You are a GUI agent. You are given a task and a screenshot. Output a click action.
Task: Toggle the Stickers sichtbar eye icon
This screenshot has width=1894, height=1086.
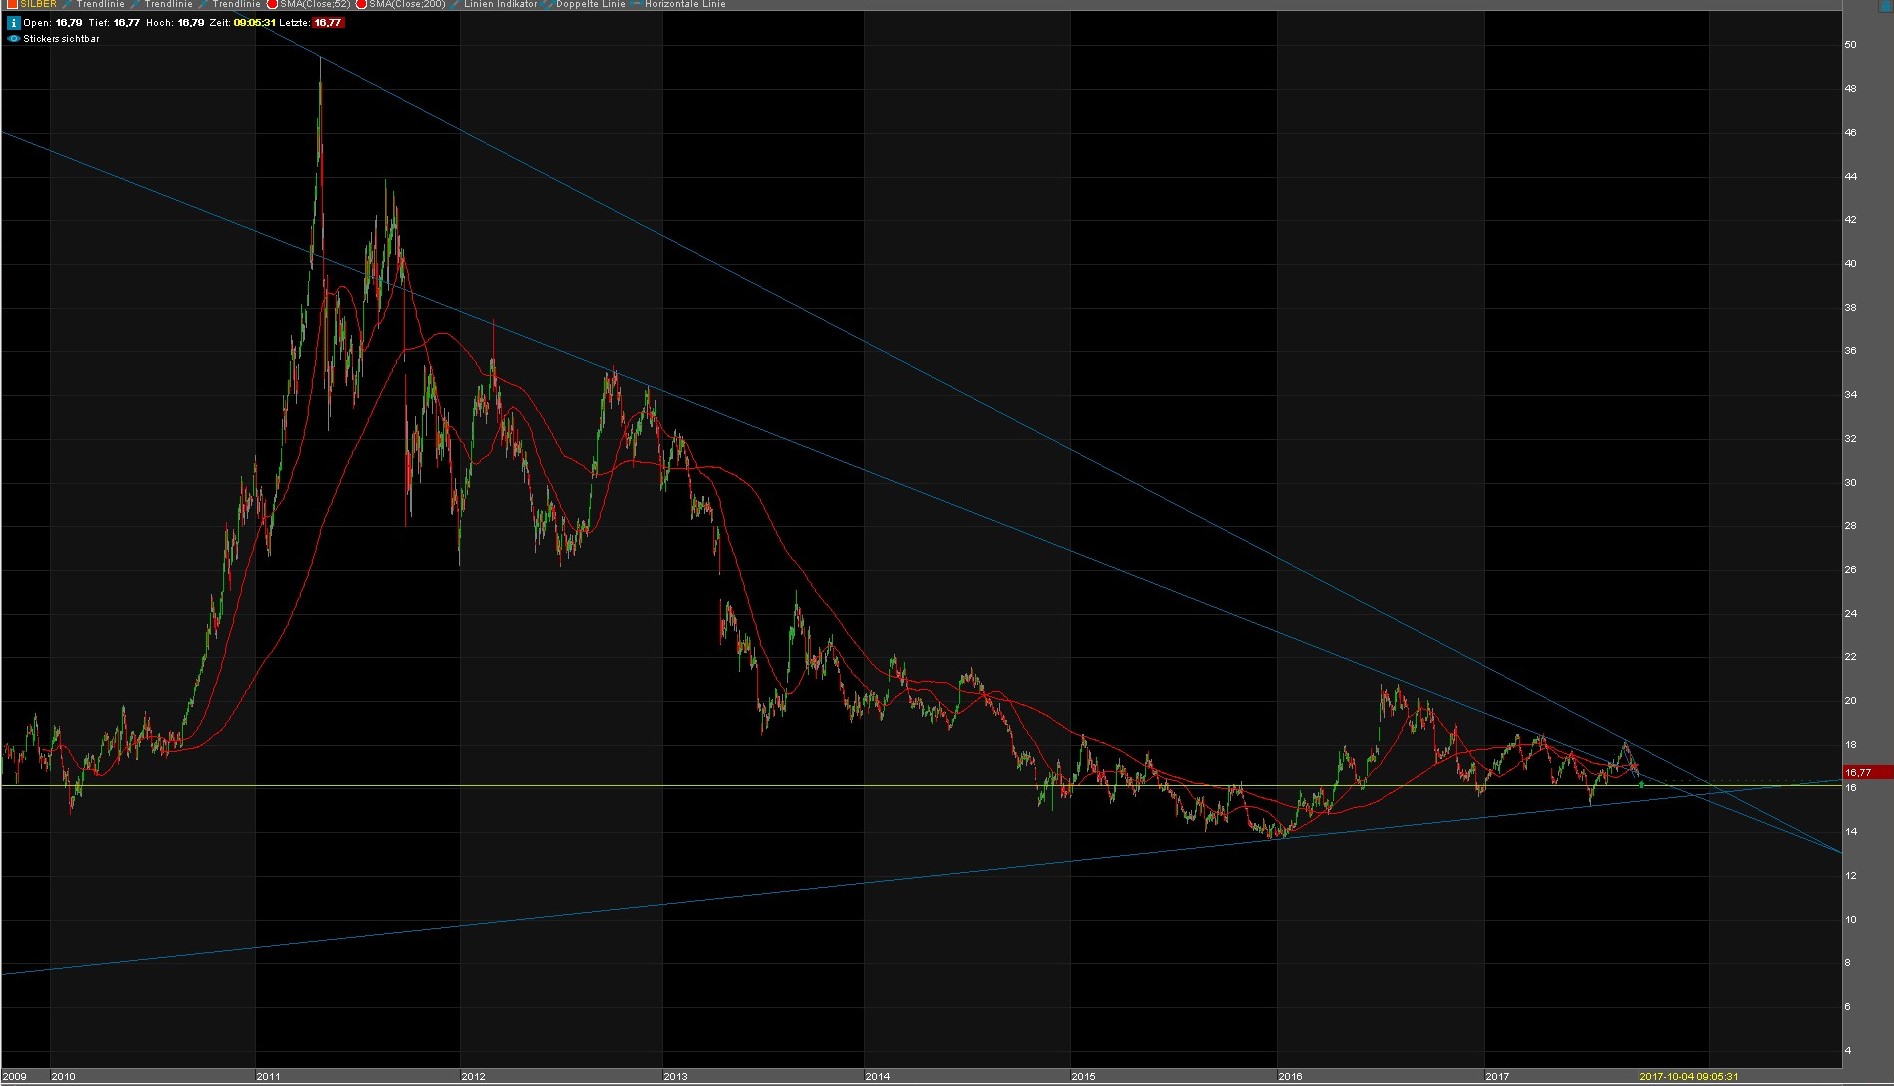coord(13,38)
